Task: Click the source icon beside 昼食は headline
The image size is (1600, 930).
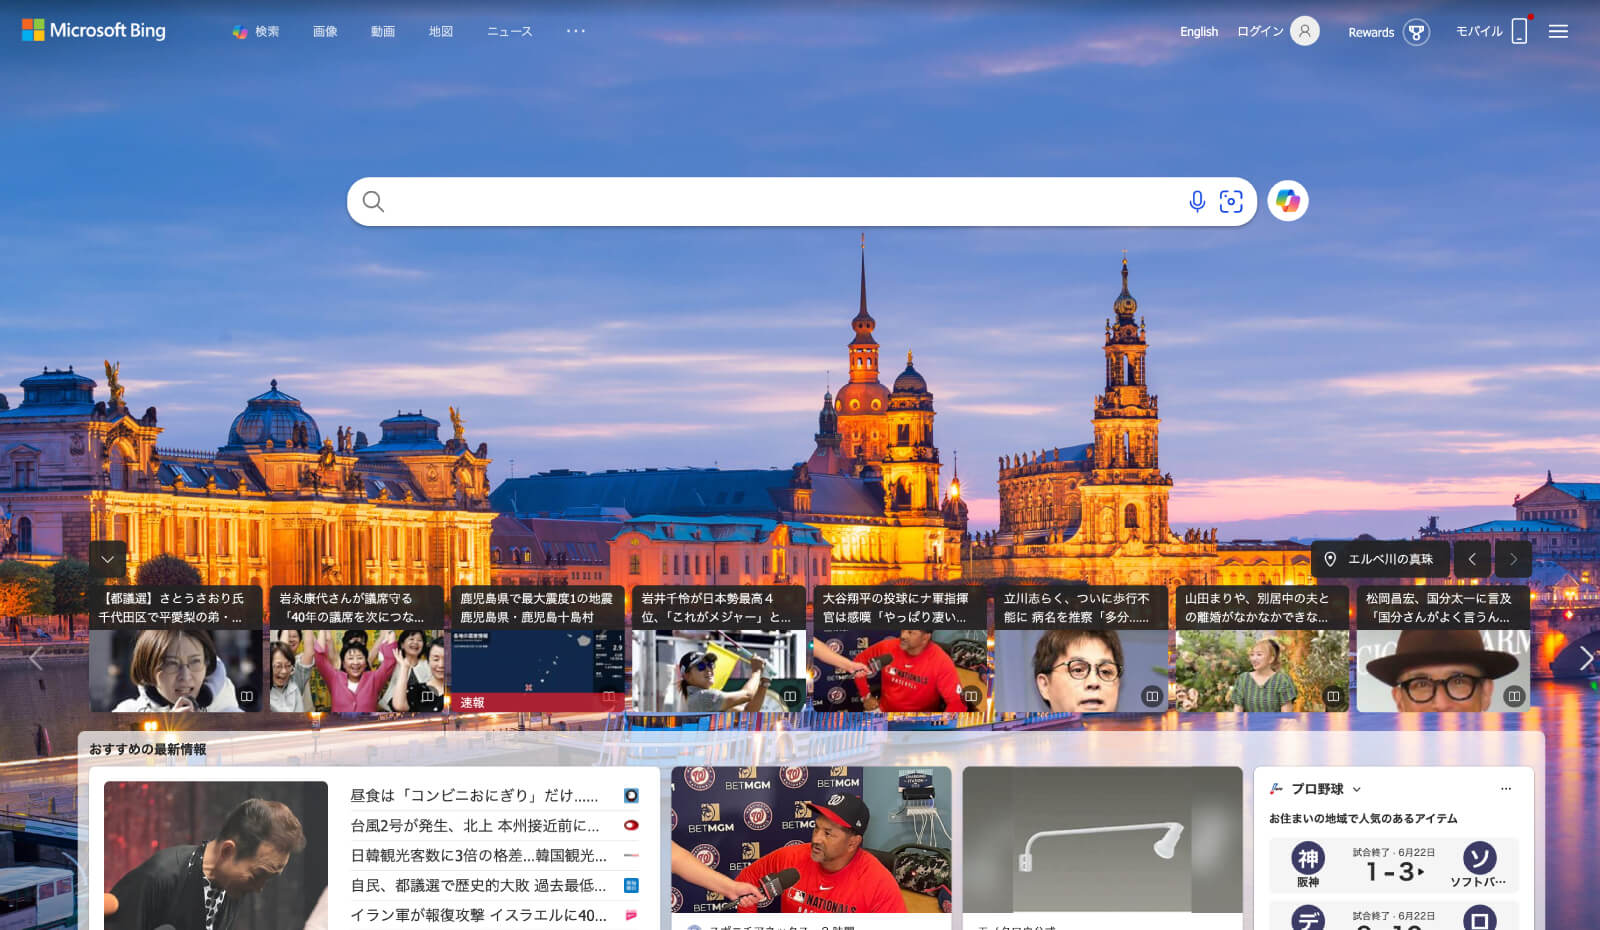Action: pos(631,796)
